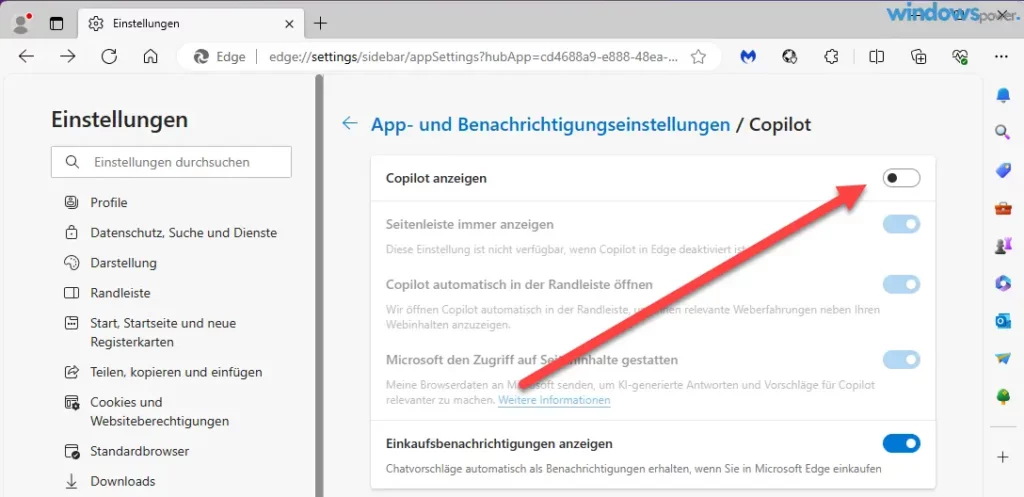Go back with the browser back arrow
The width and height of the screenshot is (1024, 497).
(x=26, y=57)
